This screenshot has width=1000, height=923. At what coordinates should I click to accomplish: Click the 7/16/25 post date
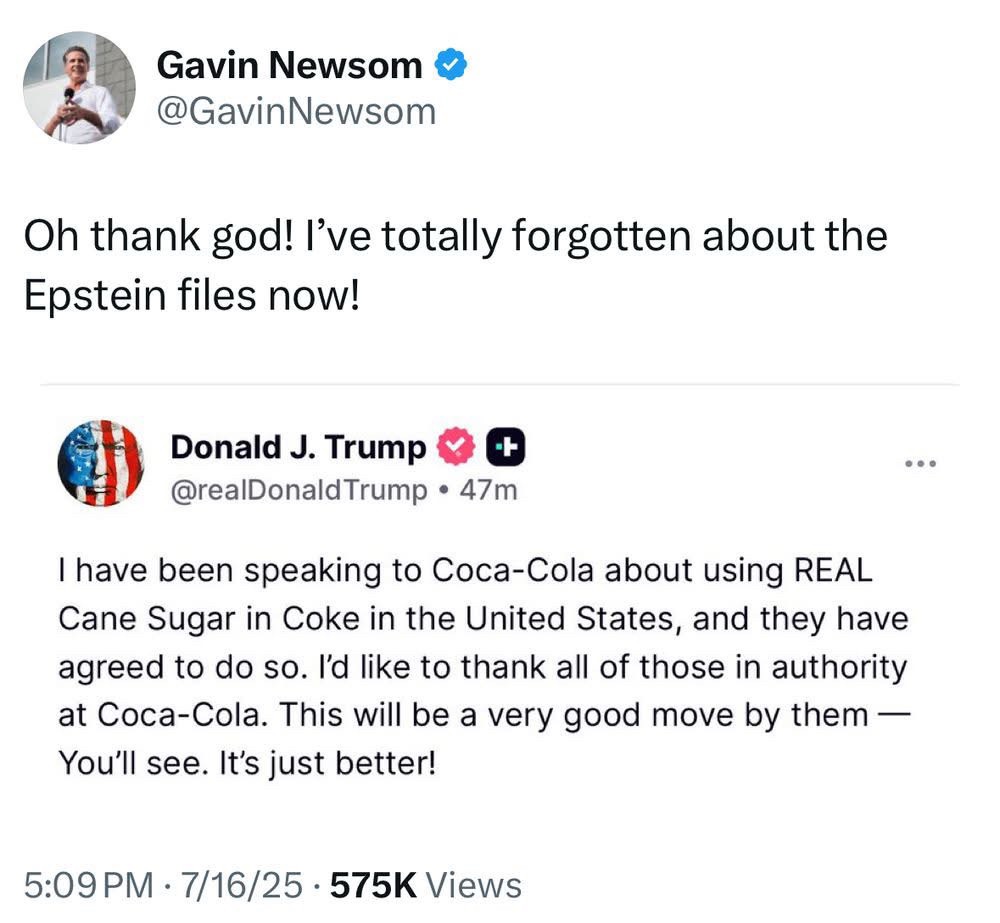243,885
